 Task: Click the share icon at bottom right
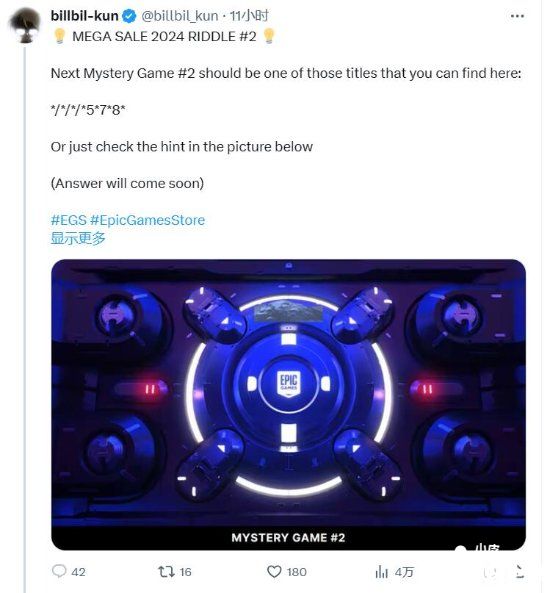(x=520, y=571)
